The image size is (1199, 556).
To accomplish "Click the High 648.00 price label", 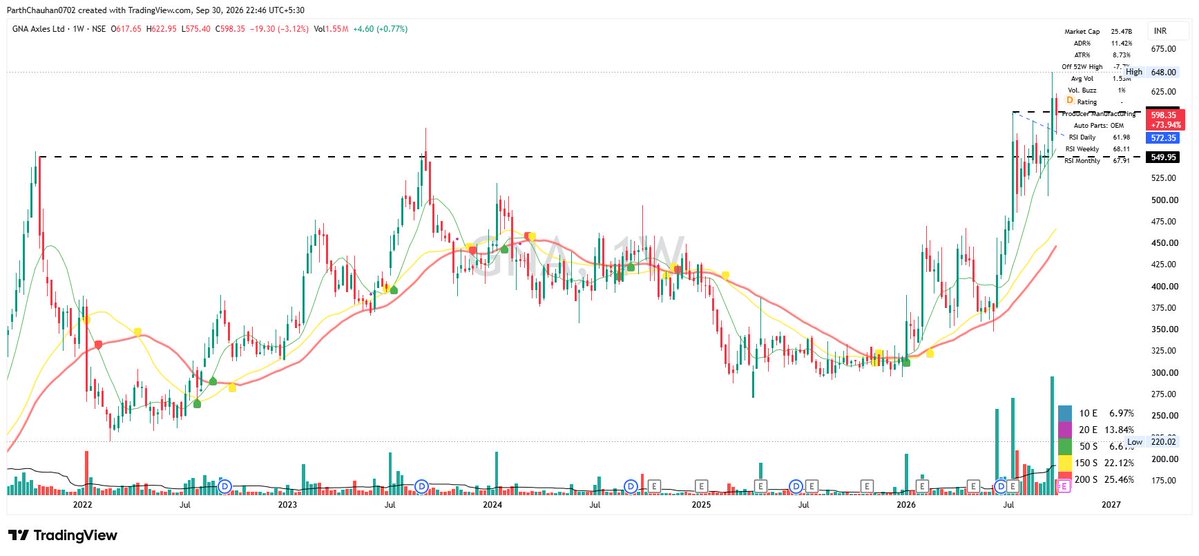I will tap(1152, 72).
